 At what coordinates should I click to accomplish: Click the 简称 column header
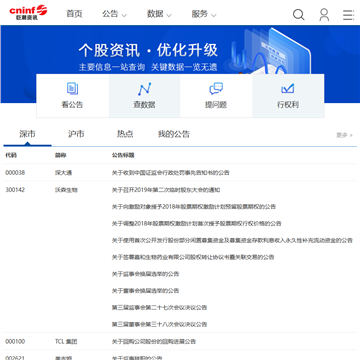point(61,155)
